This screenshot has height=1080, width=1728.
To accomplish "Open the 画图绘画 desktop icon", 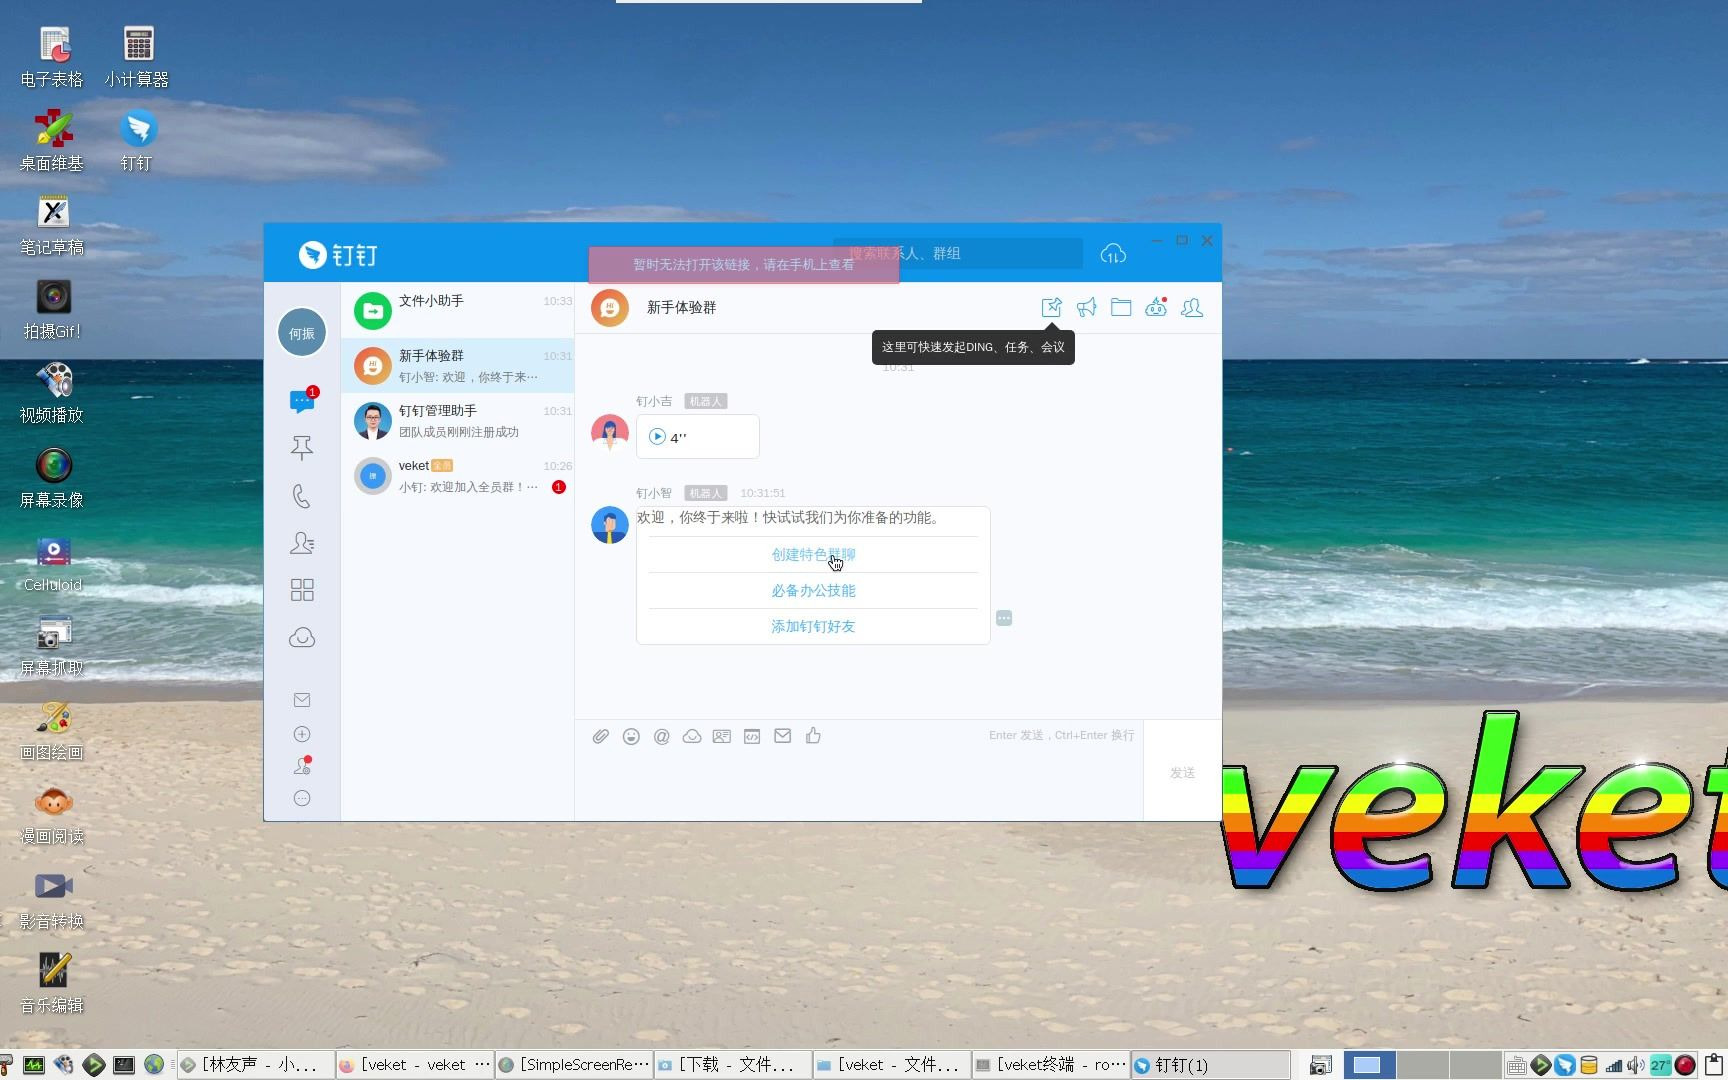I will pyautogui.click(x=53, y=731).
